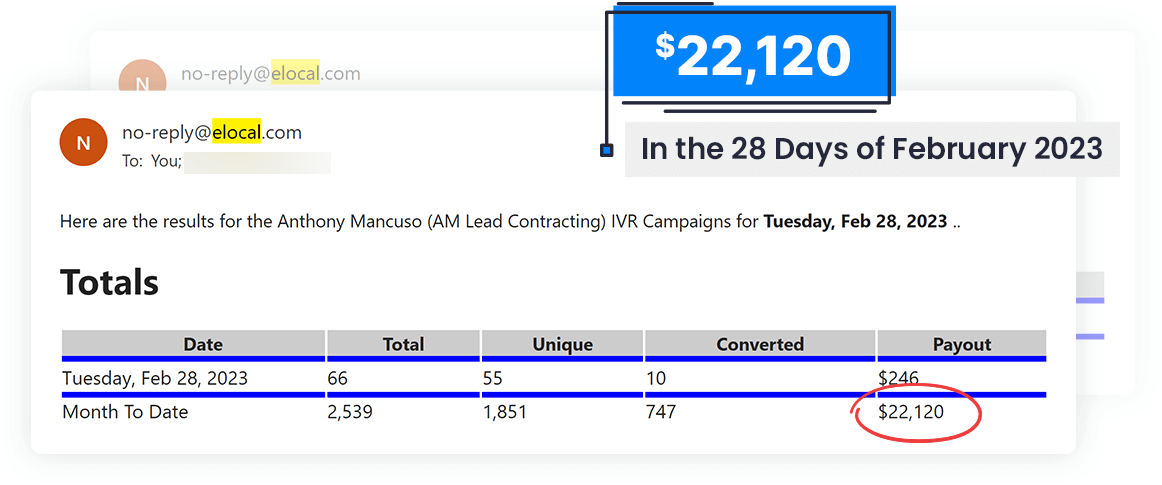Sort by the Total column header
This screenshot has height=485, width=1162.
point(403,344)
